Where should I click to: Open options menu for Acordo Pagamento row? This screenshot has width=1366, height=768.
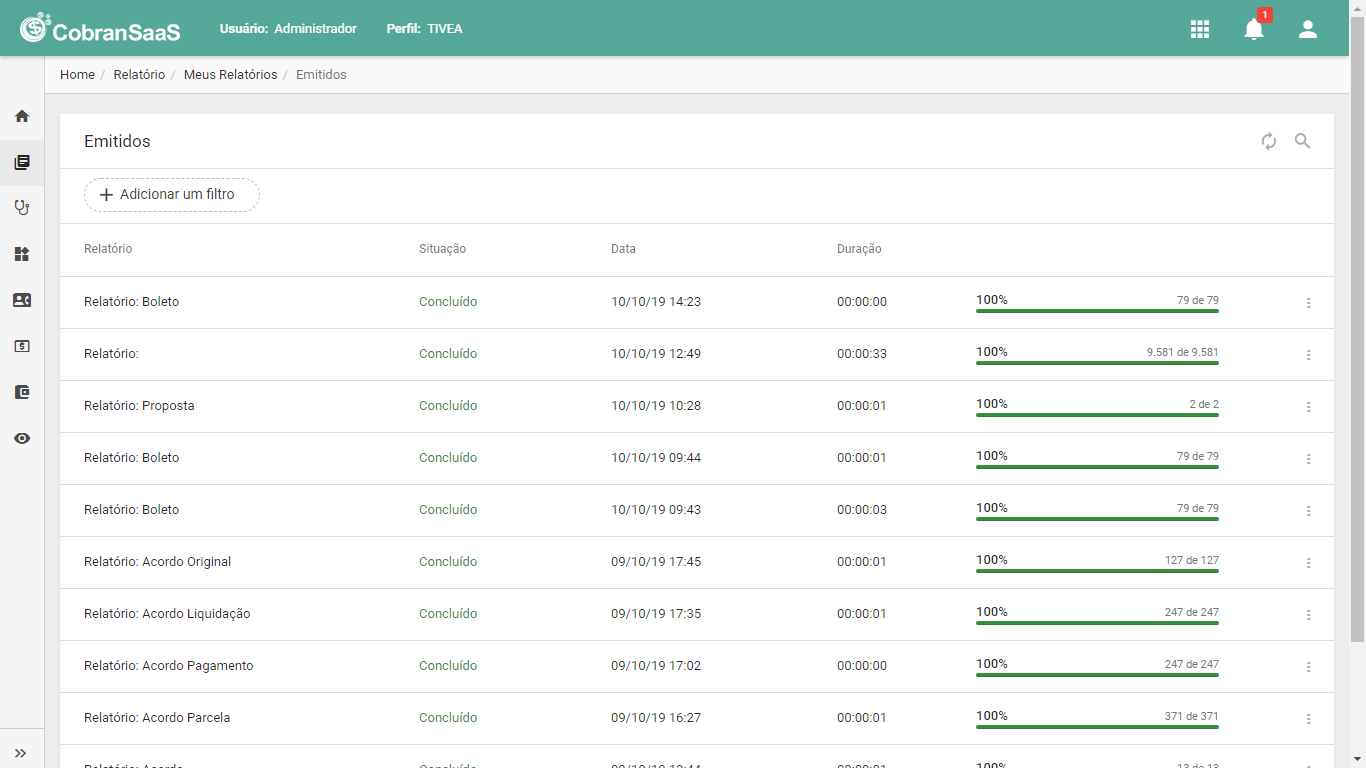[1308, 667]
